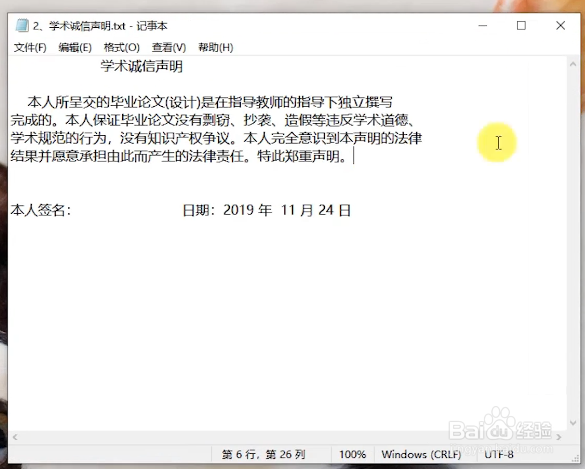Open the 帮助(H) menu
This screenshot has width=585, height=469.
(216, 47)
